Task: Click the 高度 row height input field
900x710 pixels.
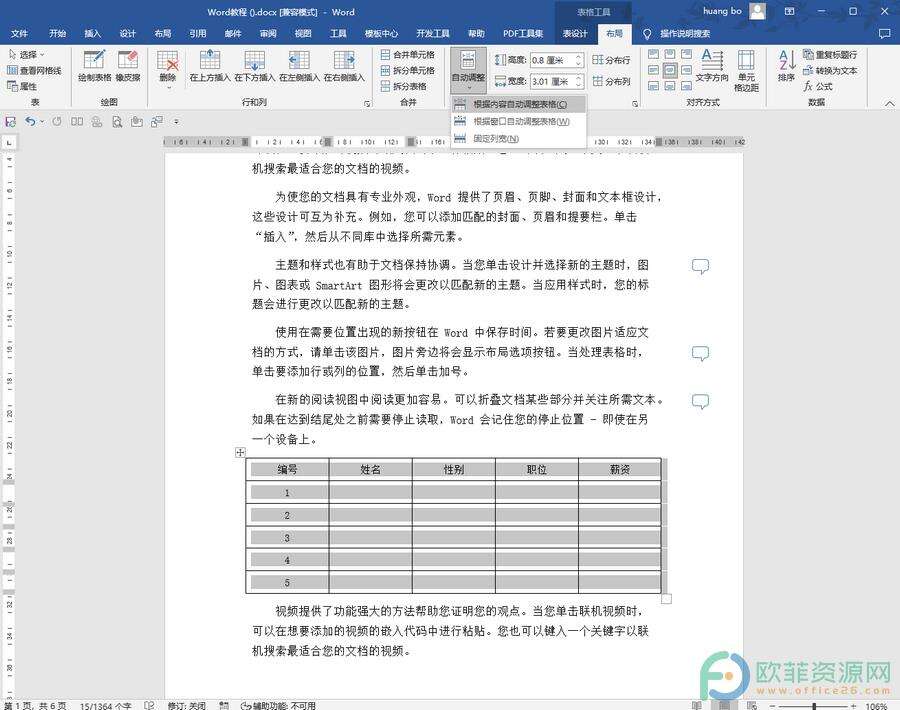Action: pos(556,60)
